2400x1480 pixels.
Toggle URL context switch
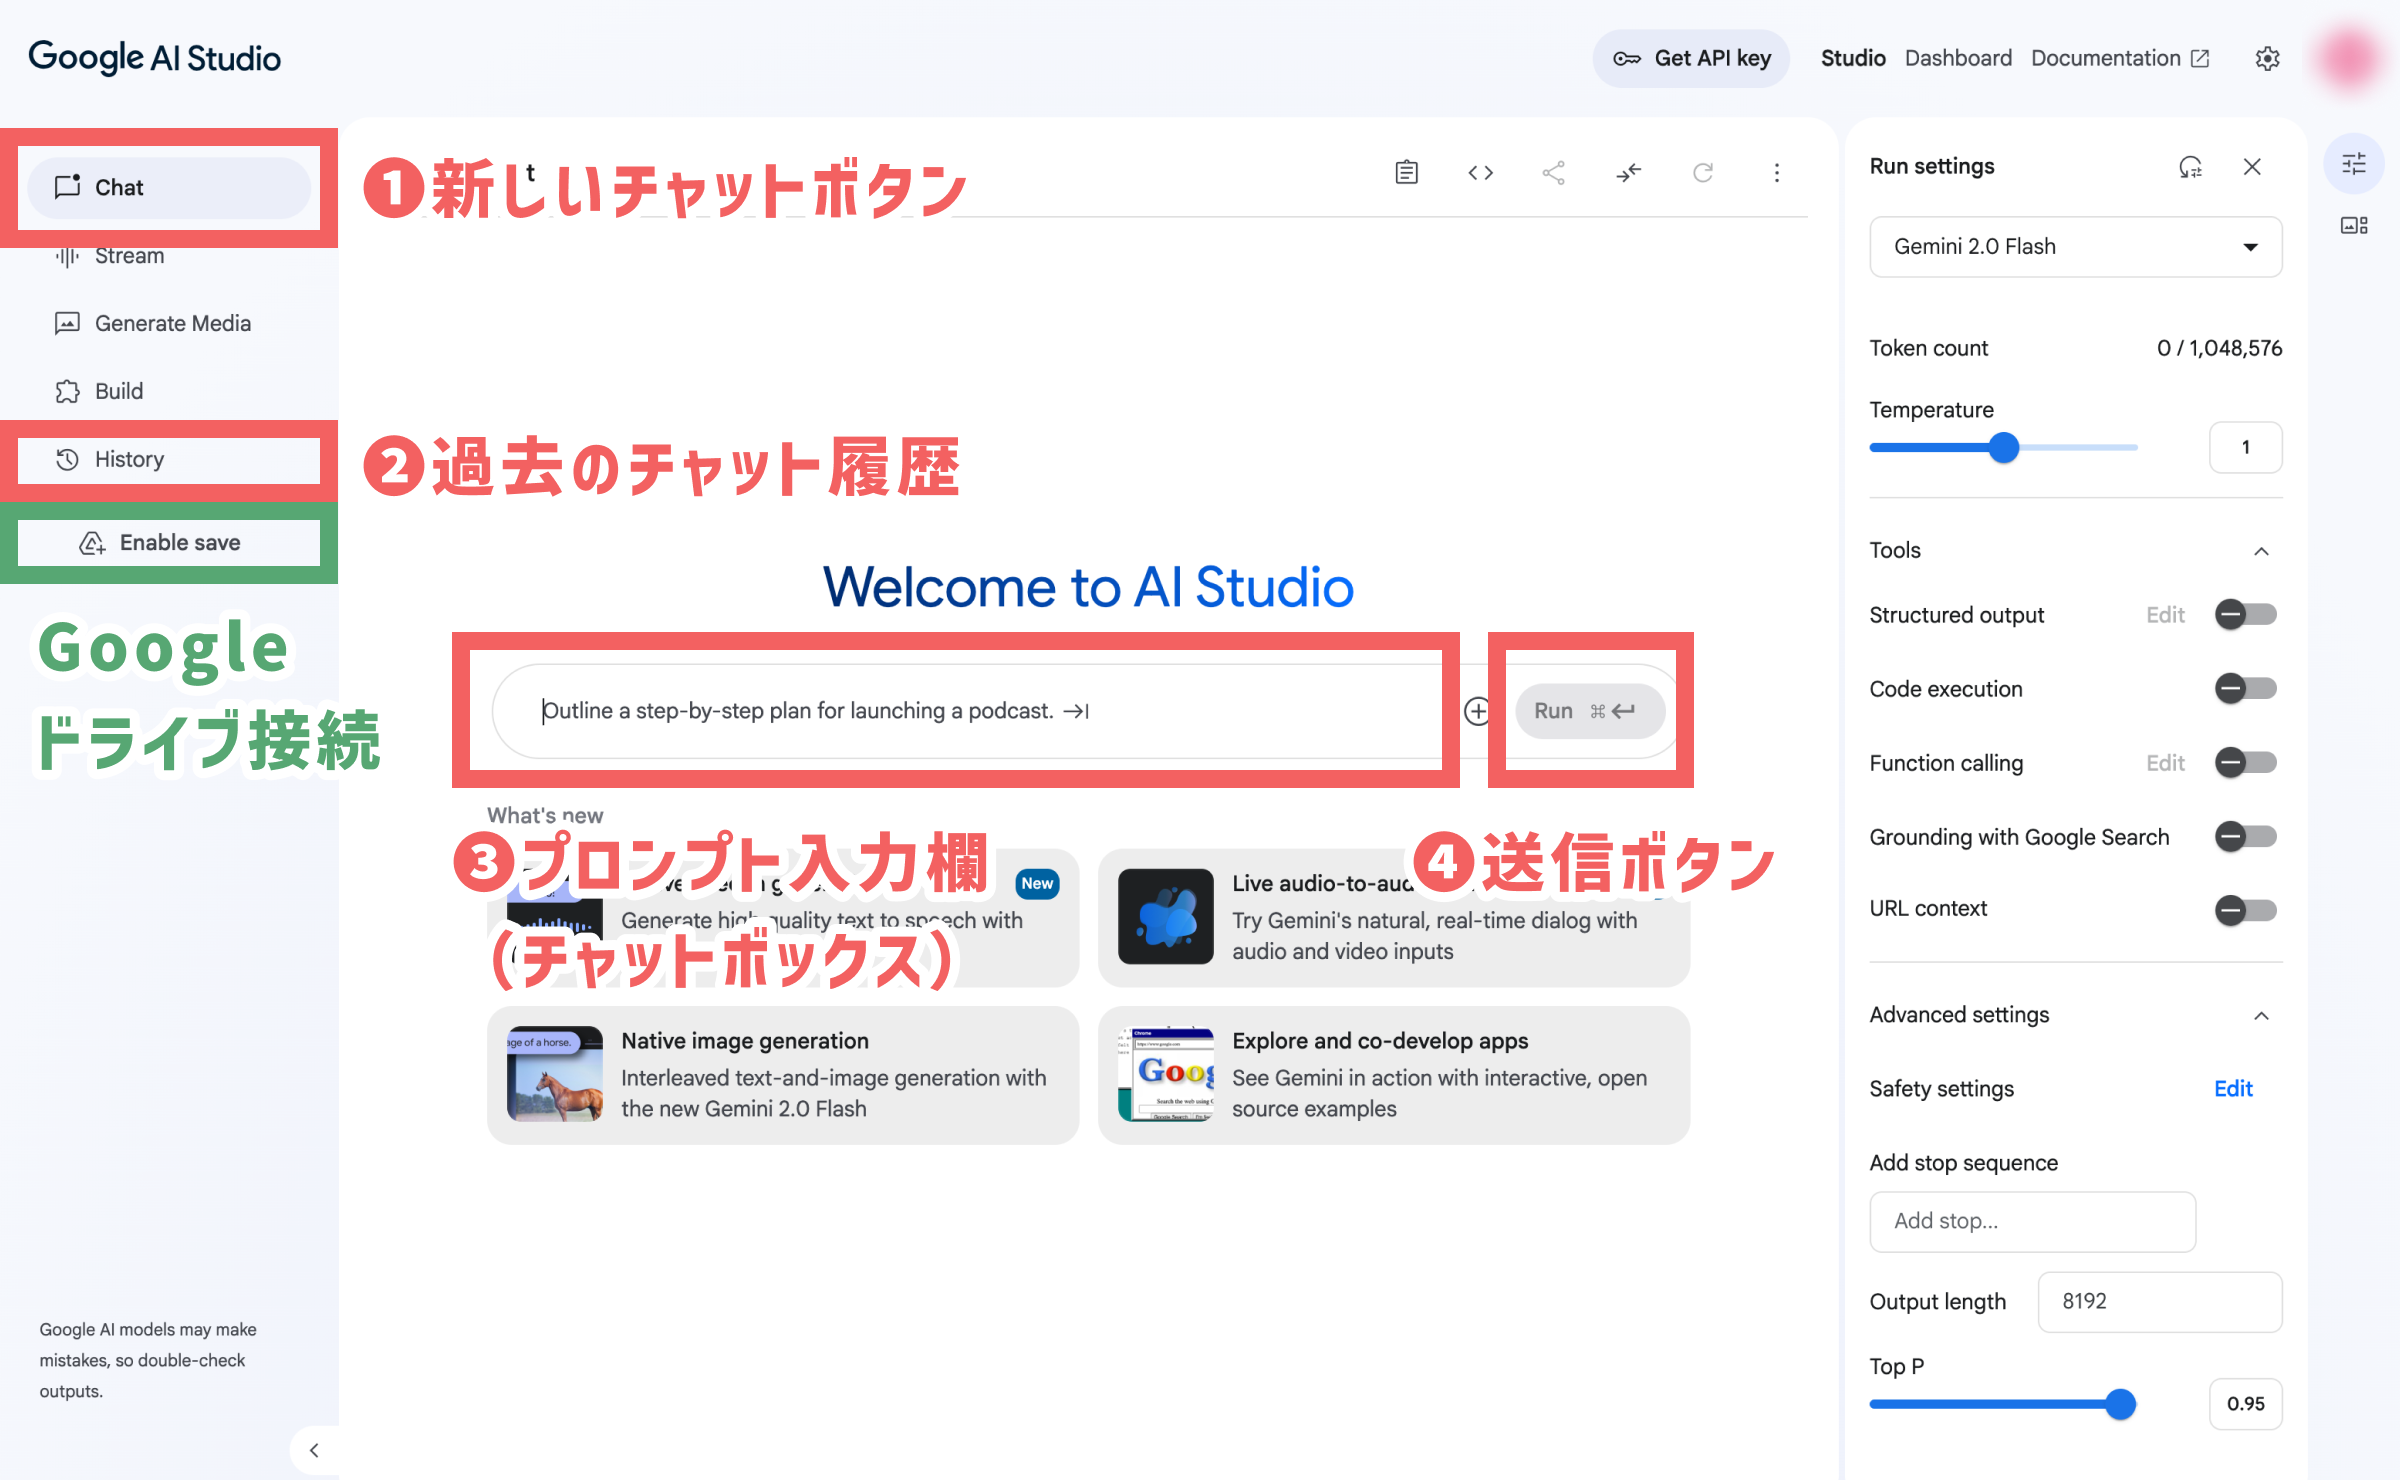tap(2245, 910)
